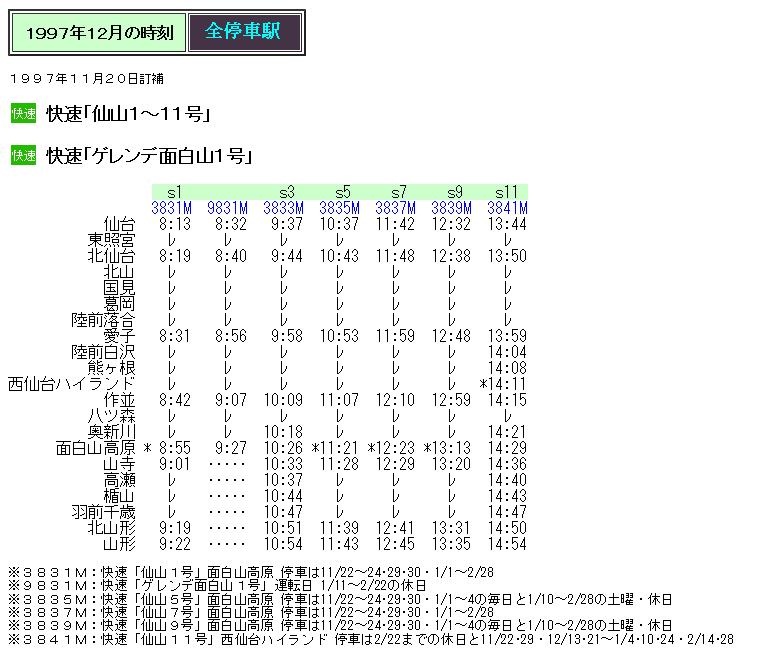This screenshot has width=760, height=653.
Task: Click the 北山 station name
Action: coord(119,272)
